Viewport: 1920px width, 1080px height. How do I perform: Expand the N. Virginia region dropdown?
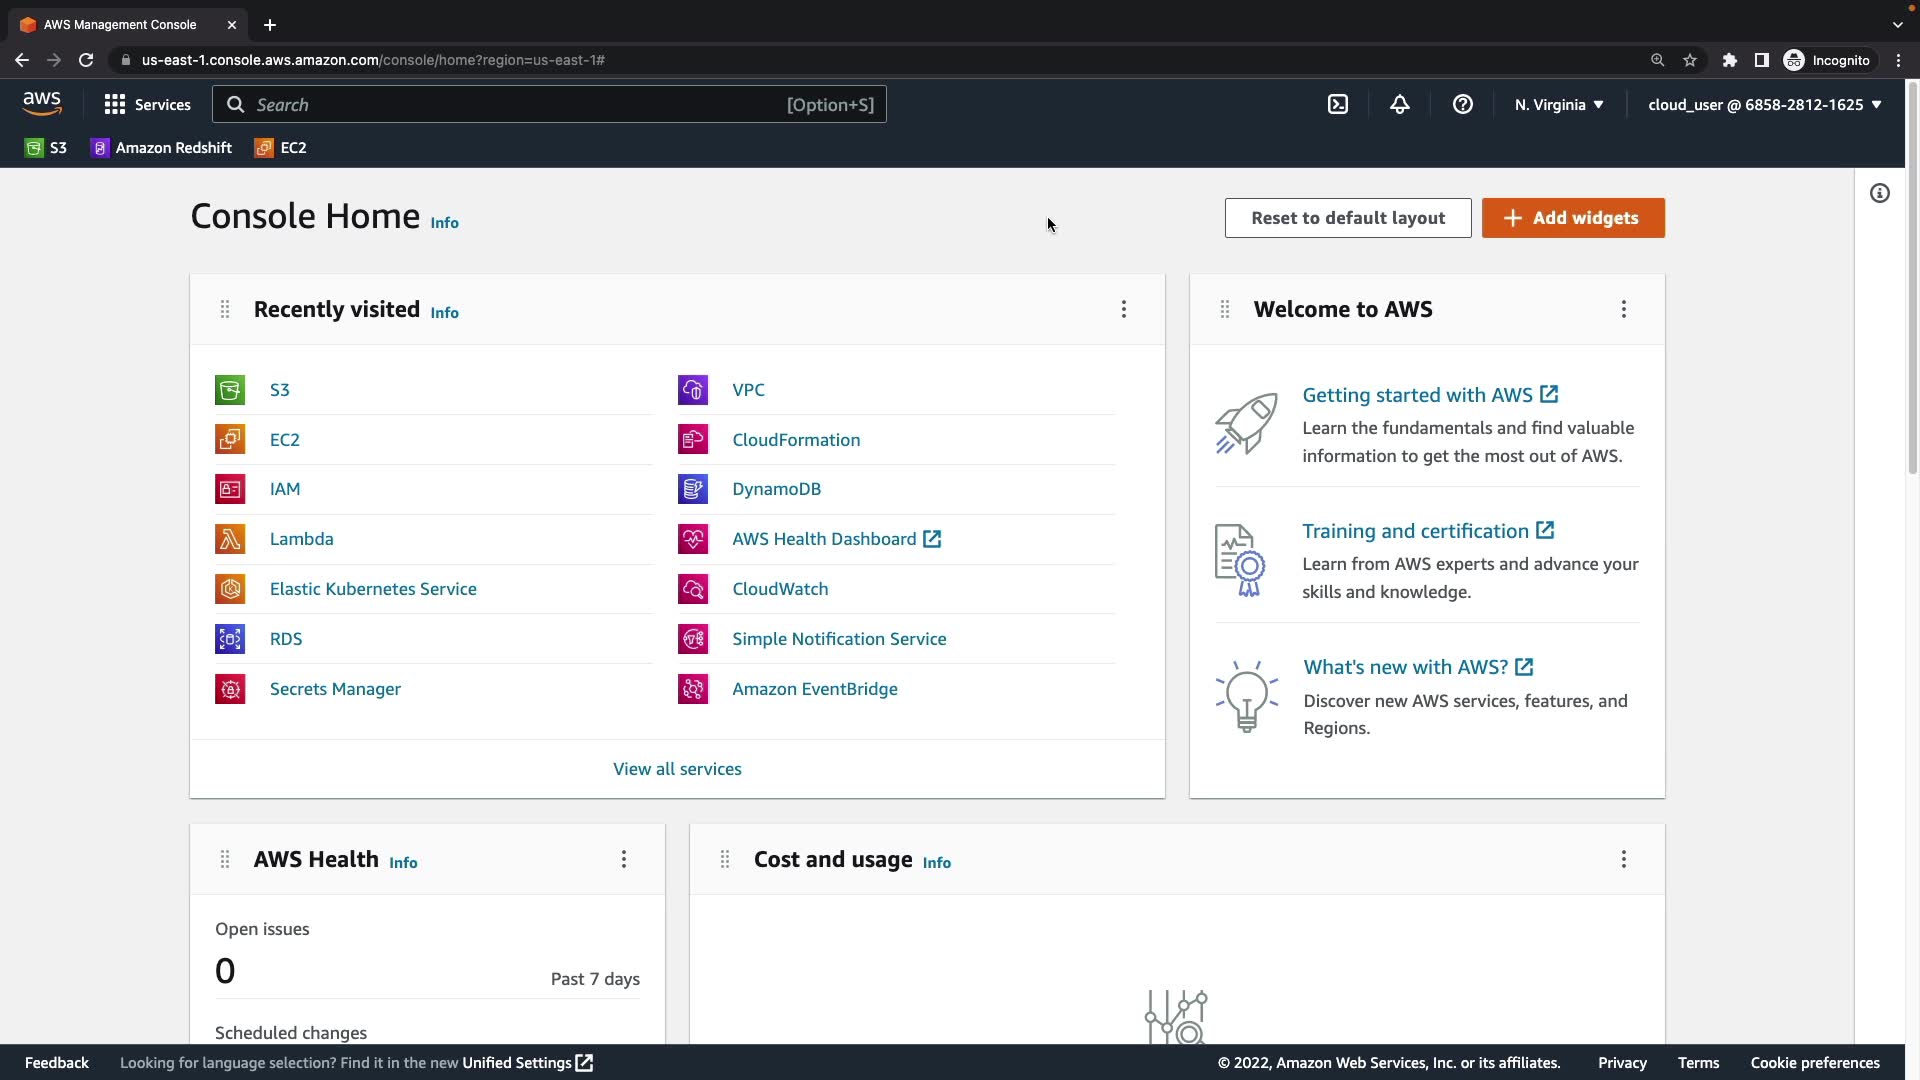point(1559,104)
